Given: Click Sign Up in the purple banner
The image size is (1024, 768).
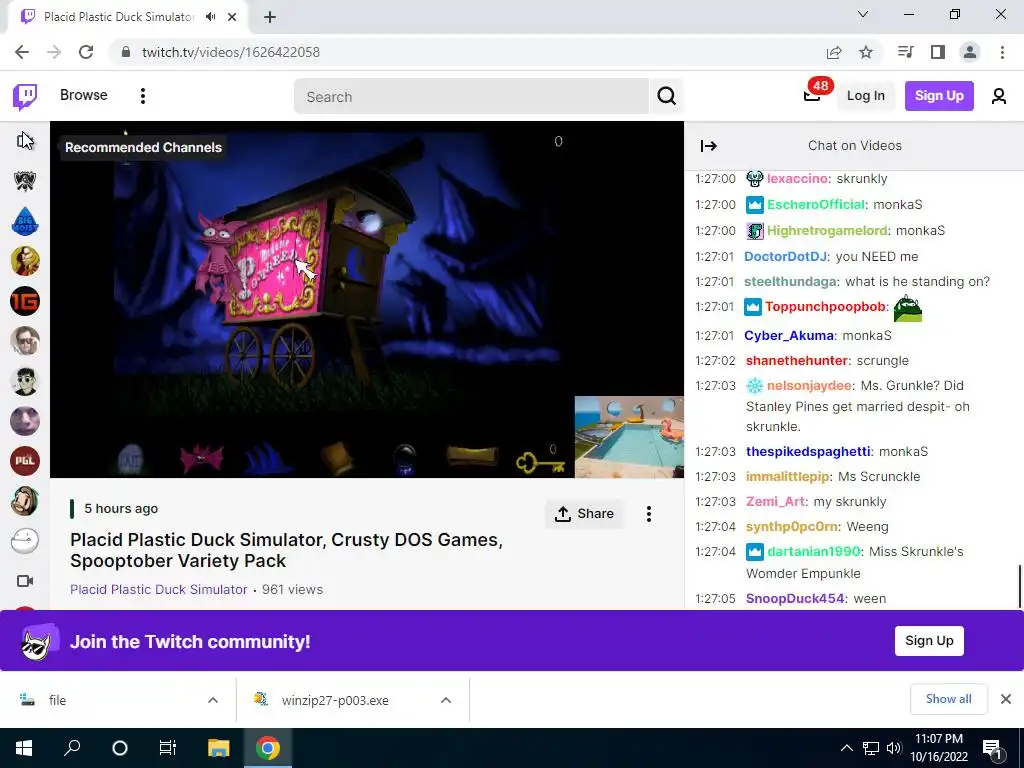Looking at the screenshot, I should click(929, 641).
